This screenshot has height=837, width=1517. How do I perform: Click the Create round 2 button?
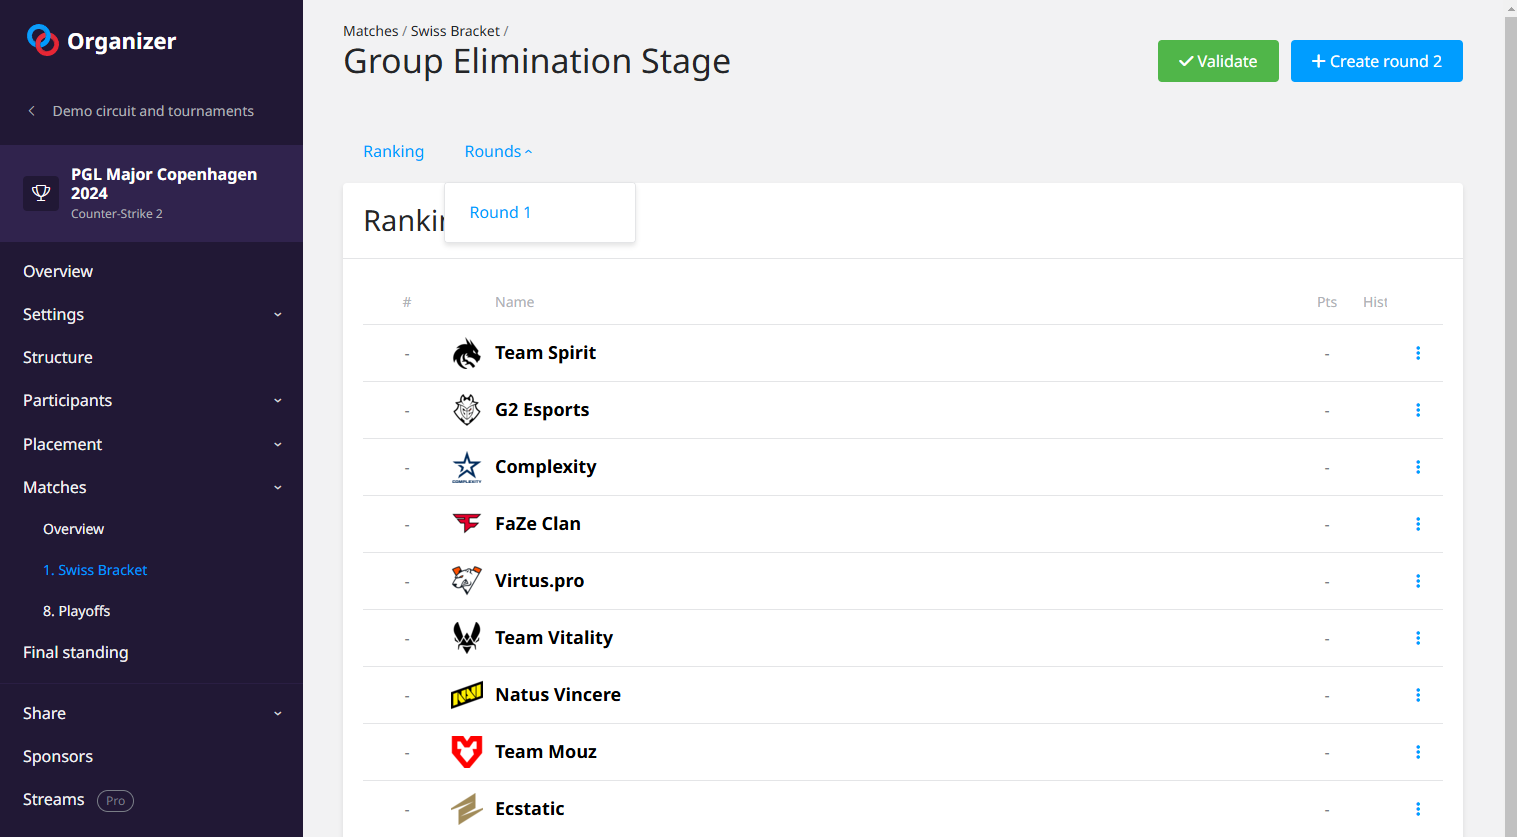tap(1376, 61)
